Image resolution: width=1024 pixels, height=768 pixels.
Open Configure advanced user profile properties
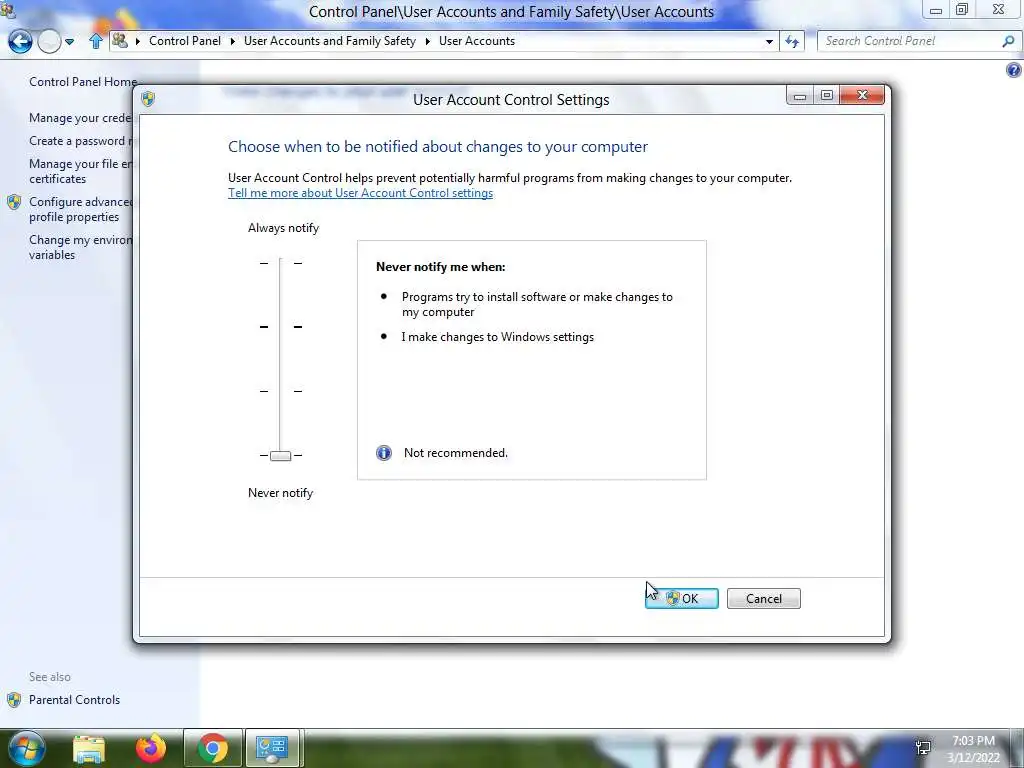point(80,209)
